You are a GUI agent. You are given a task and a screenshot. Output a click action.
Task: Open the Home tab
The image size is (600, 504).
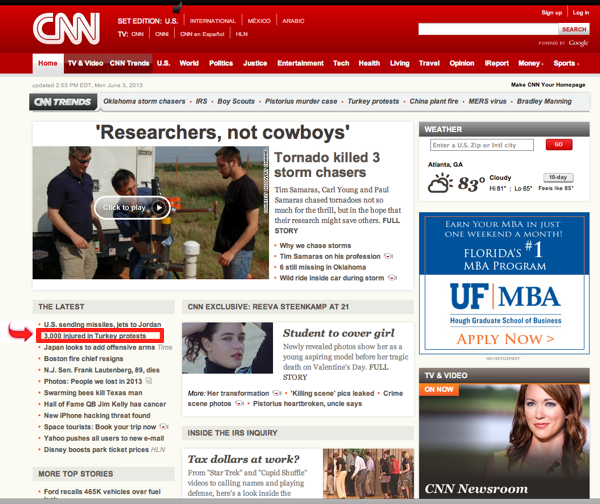pos(48,63)
